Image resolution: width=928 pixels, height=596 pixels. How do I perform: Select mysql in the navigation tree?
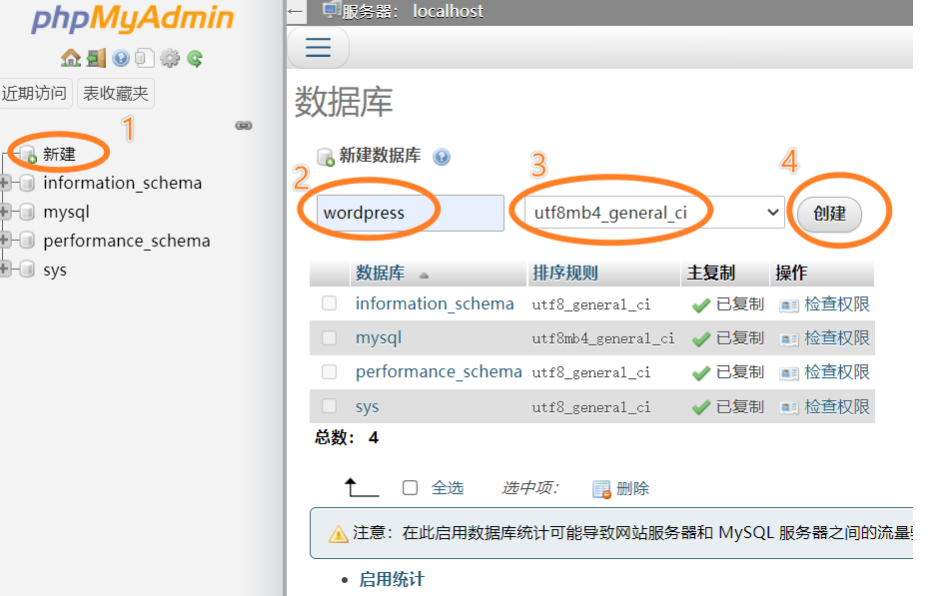(x=66, y=212)
